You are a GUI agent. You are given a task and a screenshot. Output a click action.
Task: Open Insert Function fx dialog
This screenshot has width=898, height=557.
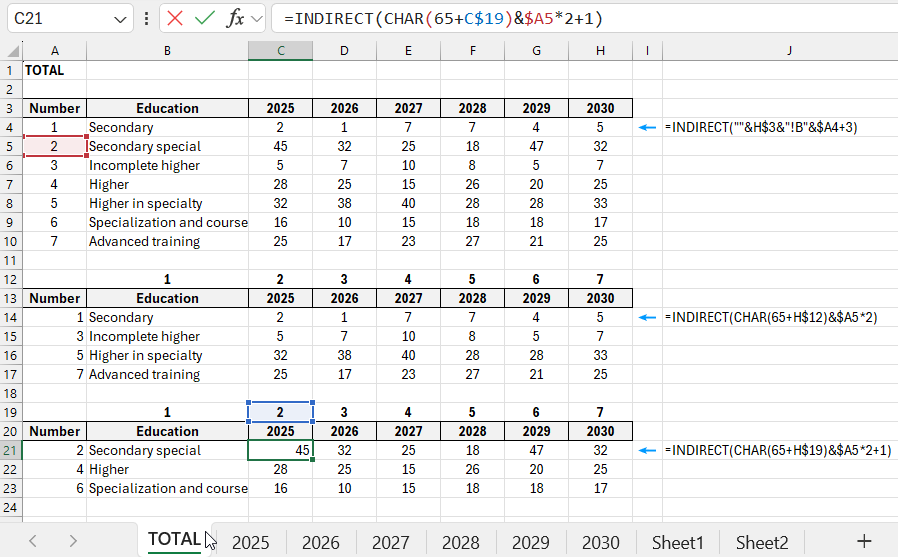(x=235, y=18)
